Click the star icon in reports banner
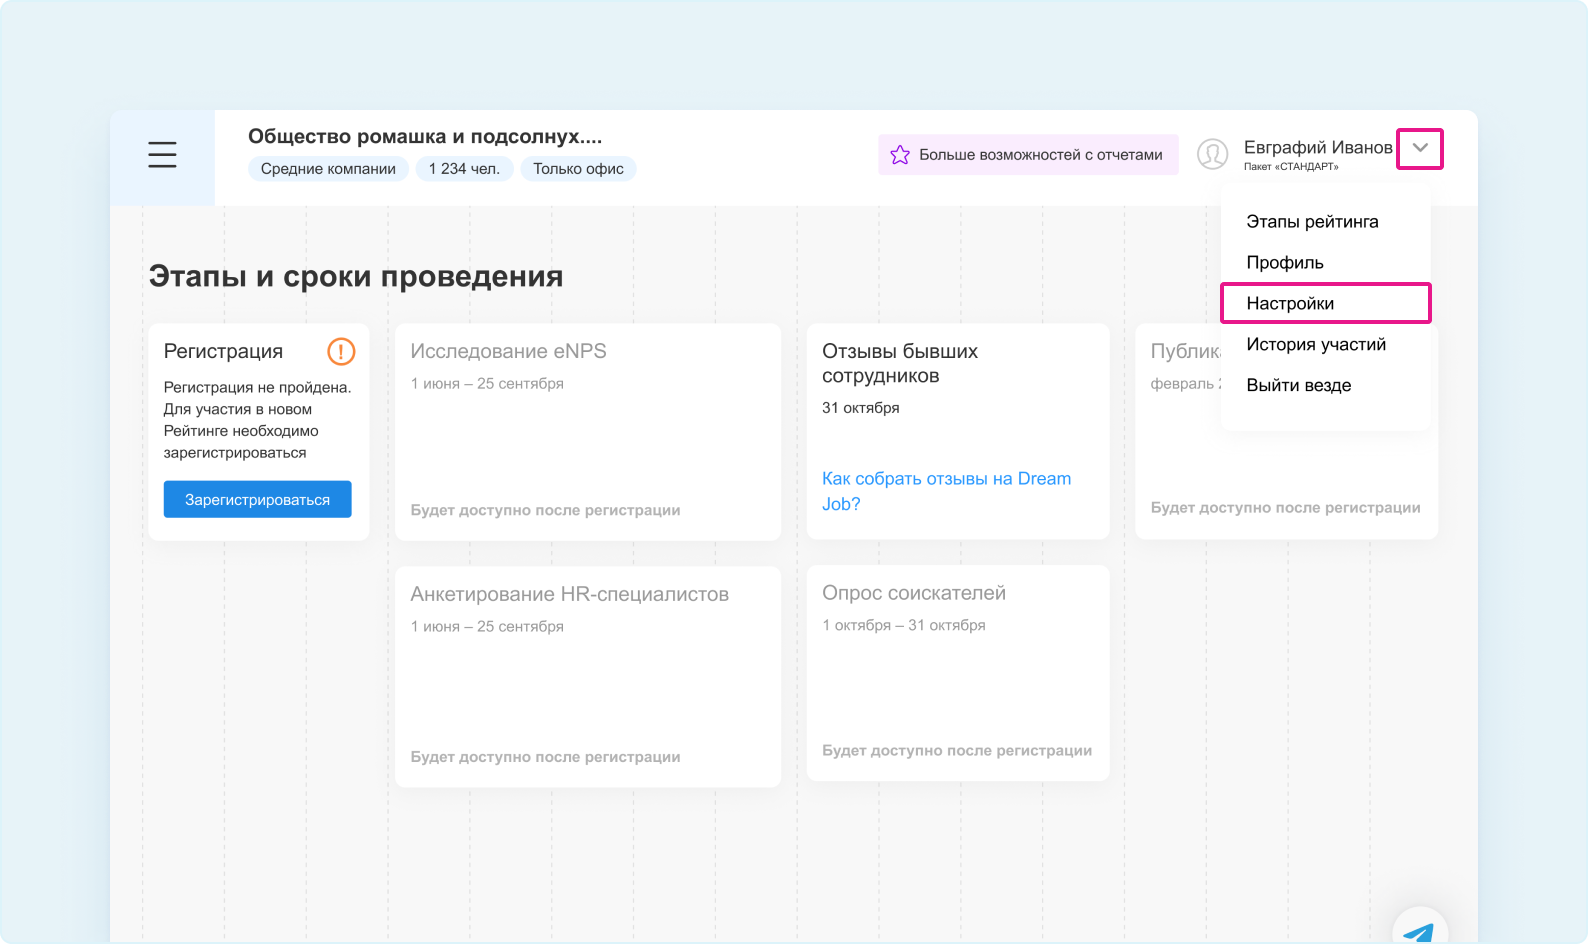This screenshot has height=944, width=1588. point(900,155)
